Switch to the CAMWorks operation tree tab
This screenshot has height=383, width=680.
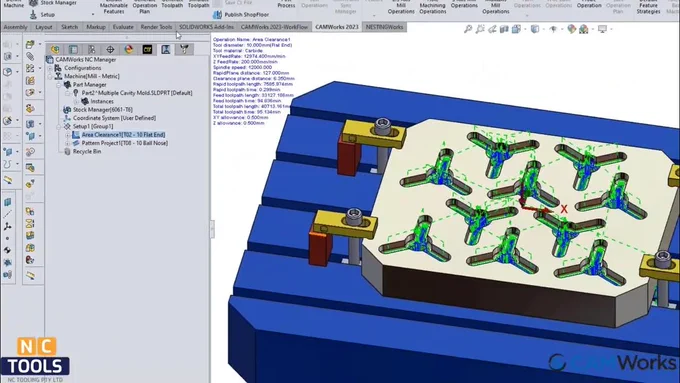(x=166, y=49)
